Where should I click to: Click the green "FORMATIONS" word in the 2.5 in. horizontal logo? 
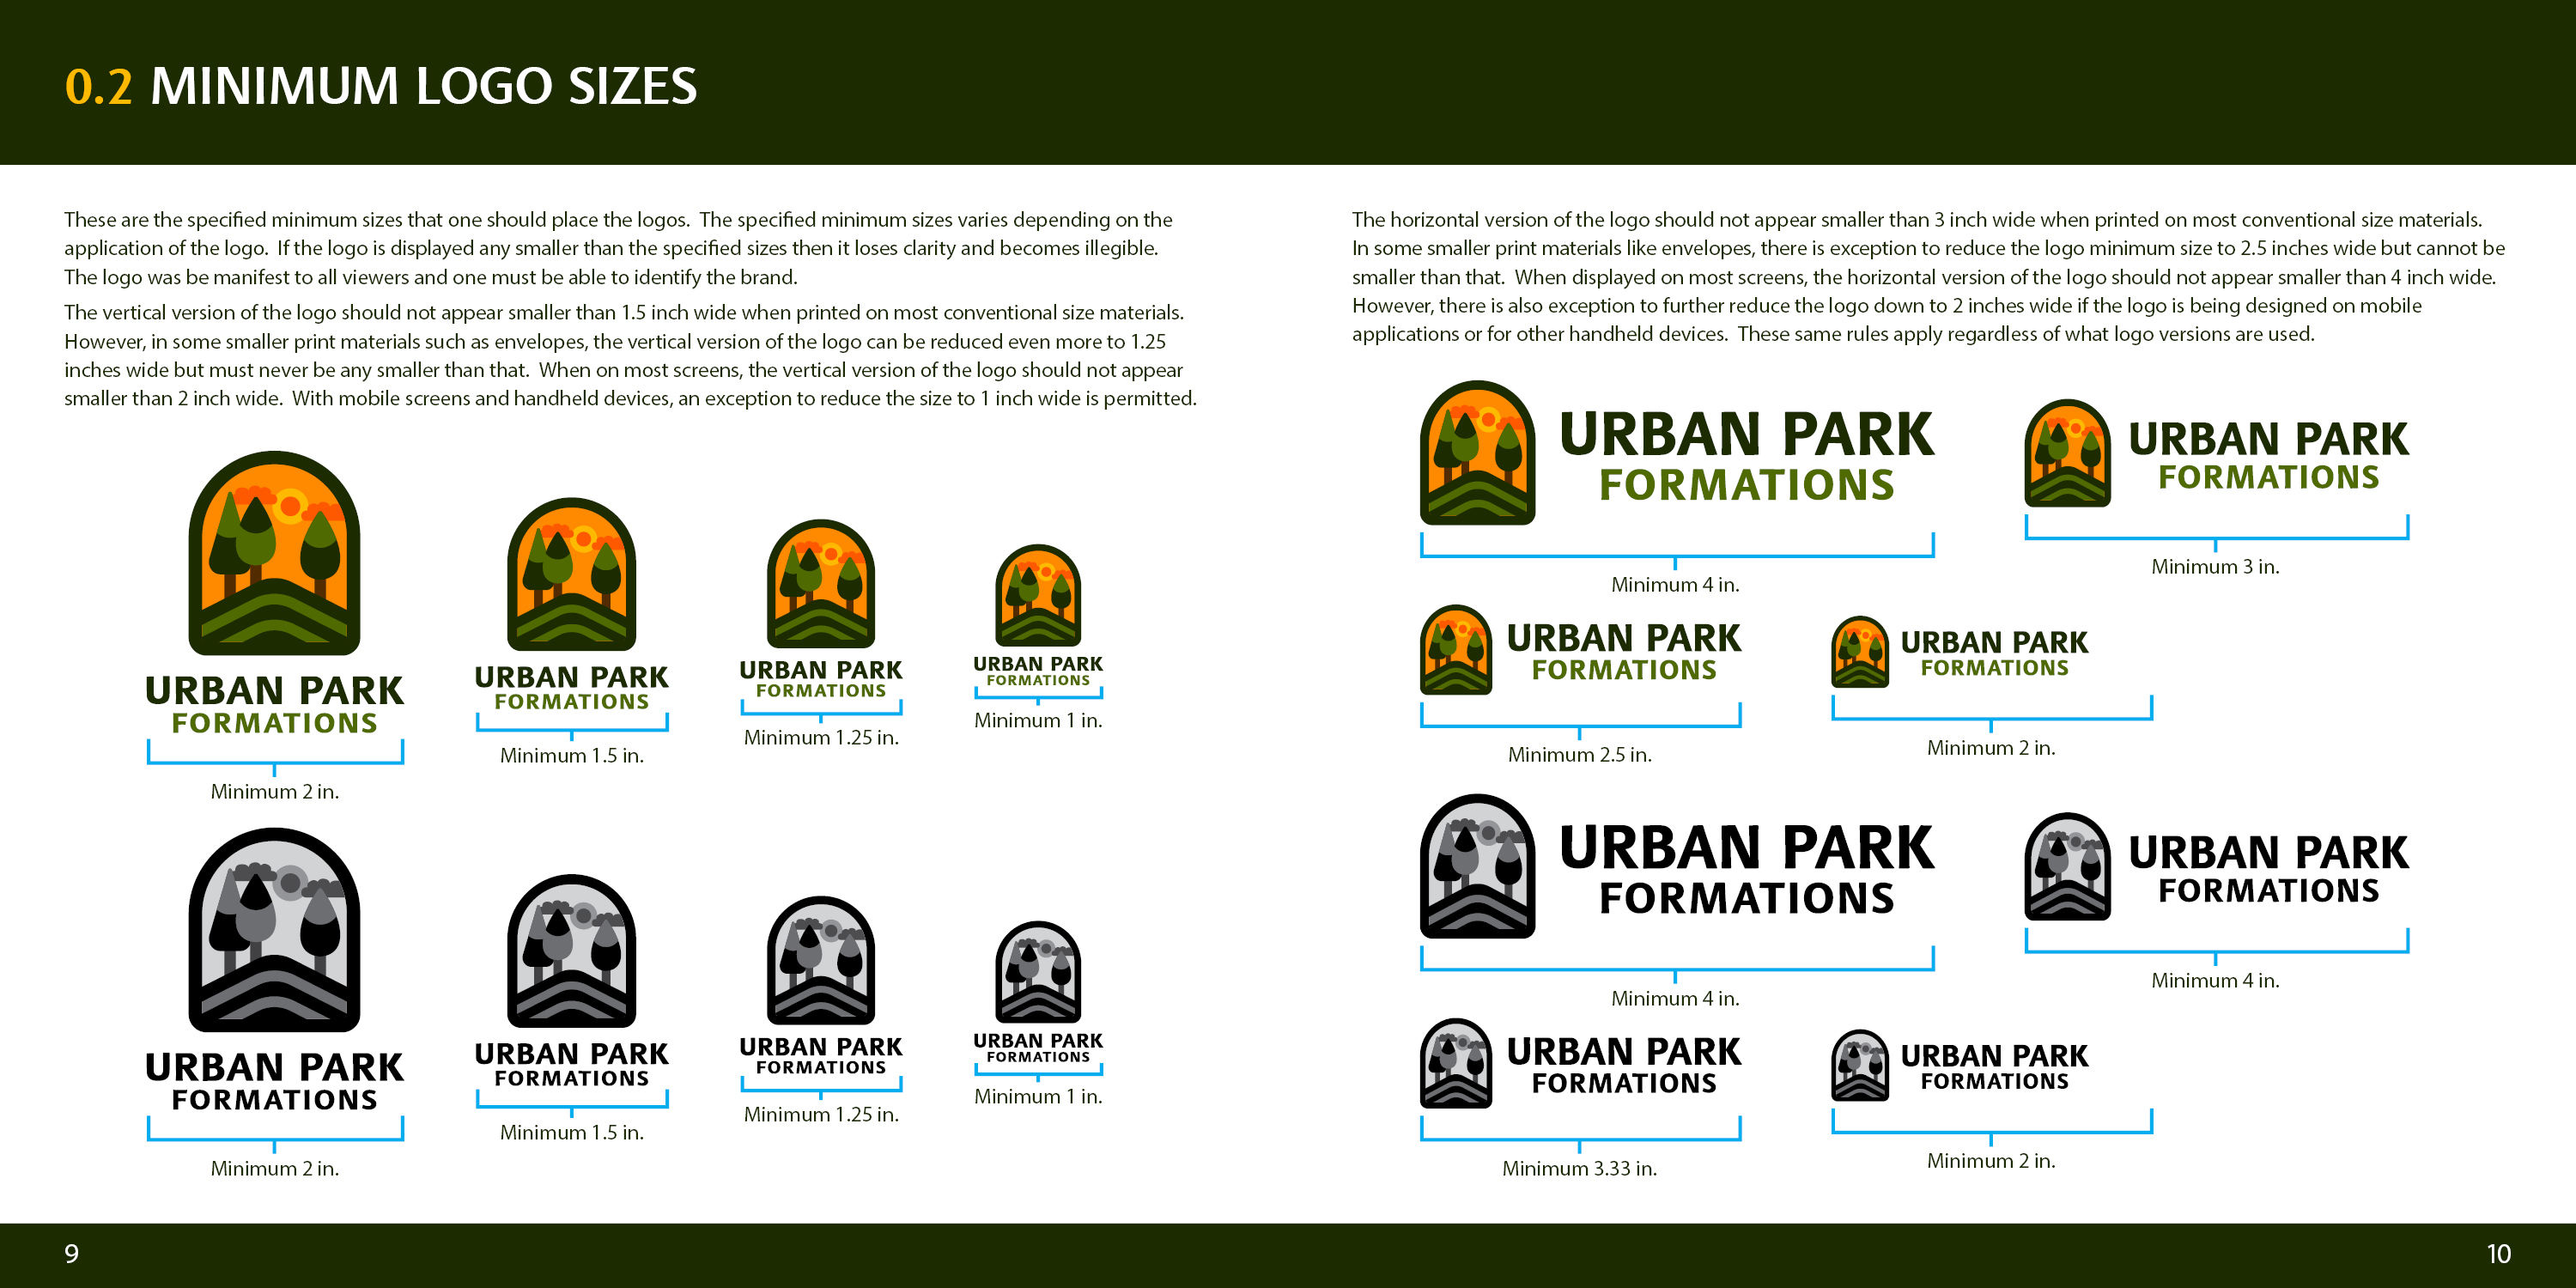coord(1624,670)
